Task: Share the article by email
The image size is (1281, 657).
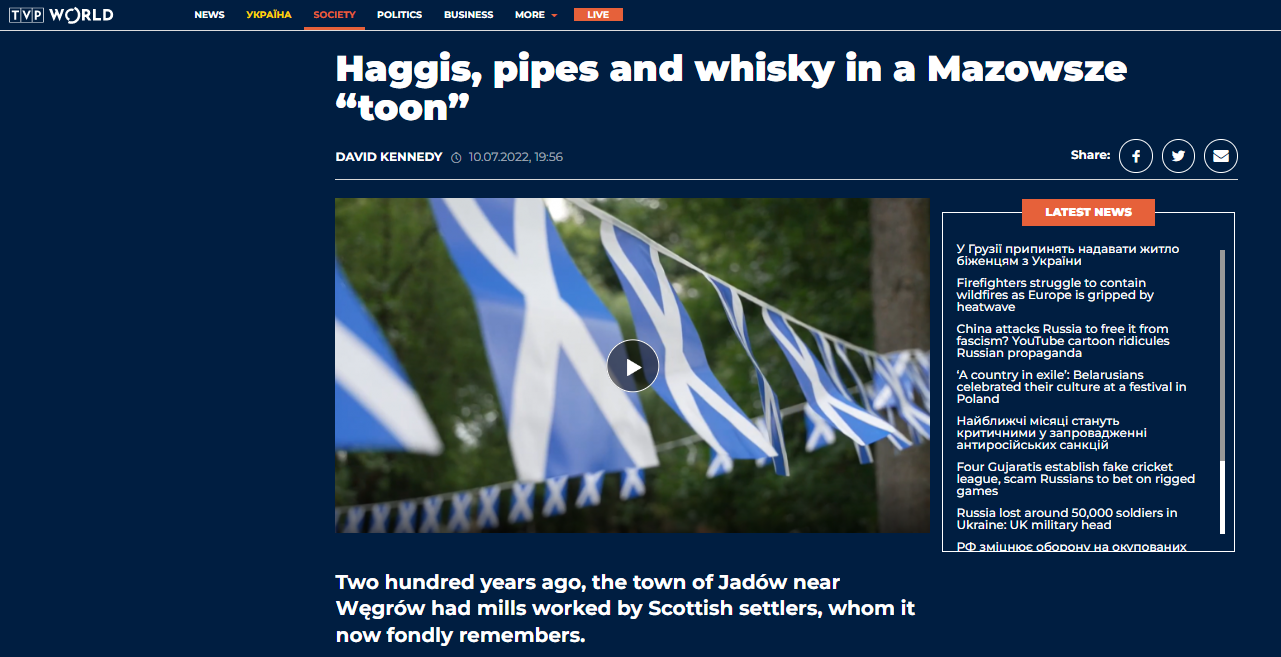Action: [x=1221, y=156]
